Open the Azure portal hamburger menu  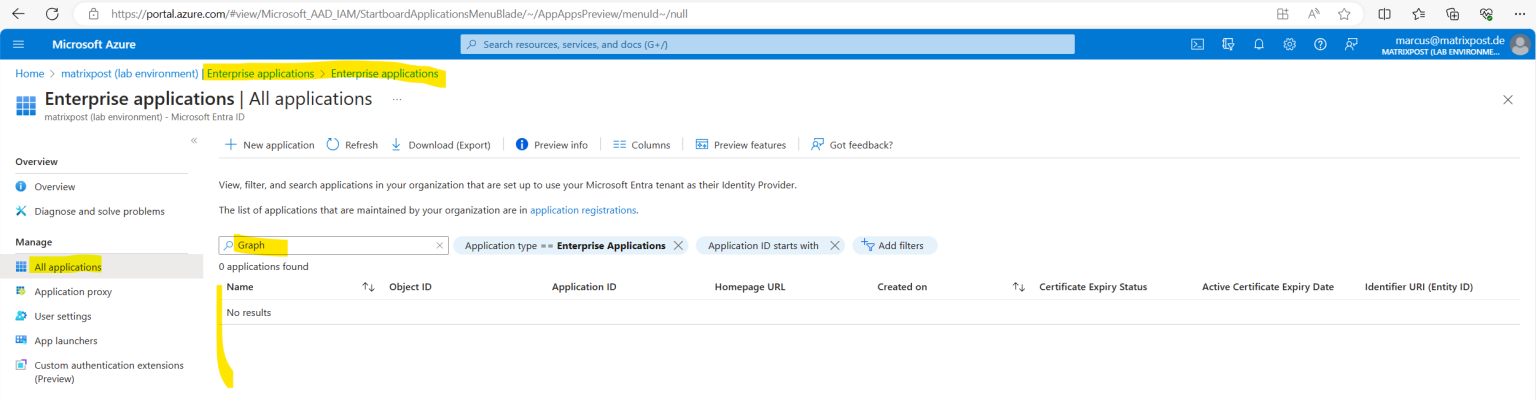coord(18,44)
